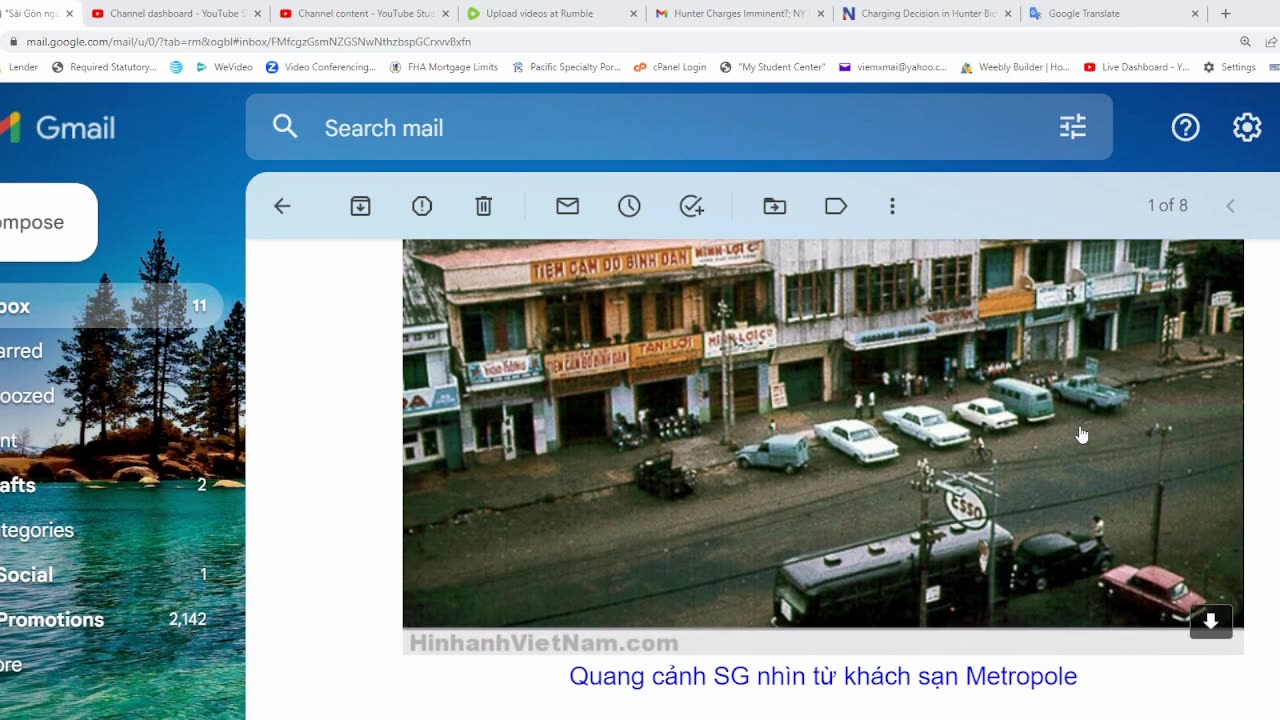This screenshot has height=720, width=1280.
Task: Open Gmail Settings gear
Action: coord(1247,127)
